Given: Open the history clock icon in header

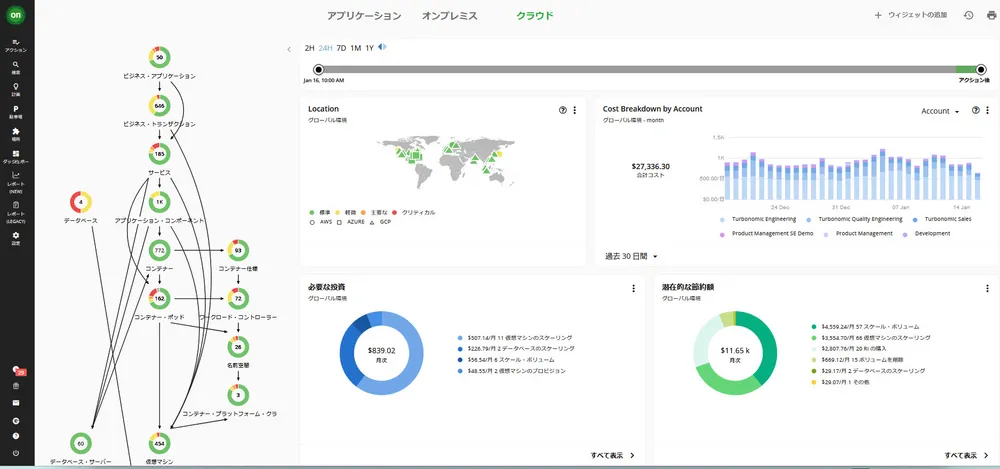Looking at the screenshot, I should 968,15.
